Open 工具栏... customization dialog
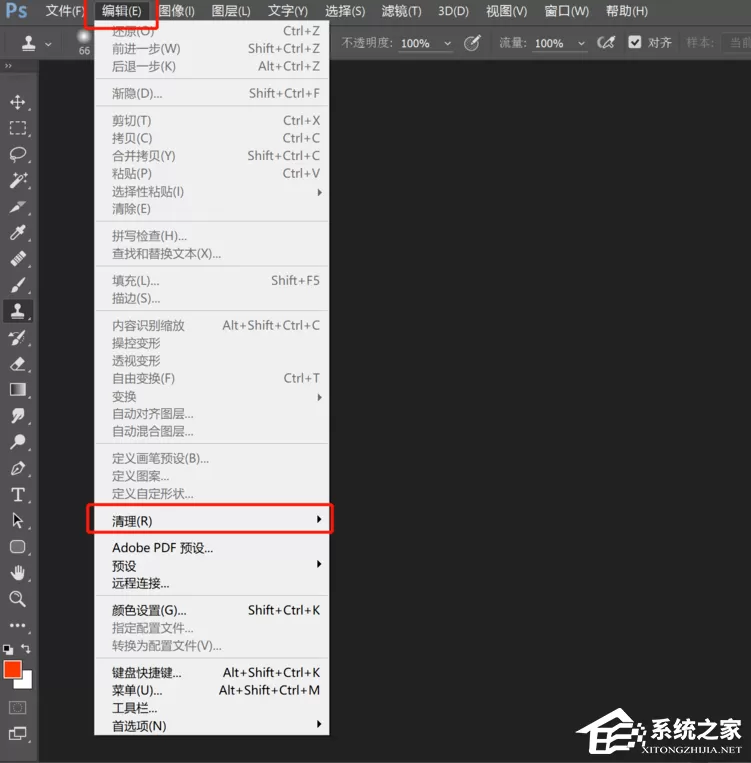Screen dimensions: 751x763 coord(212,708)
